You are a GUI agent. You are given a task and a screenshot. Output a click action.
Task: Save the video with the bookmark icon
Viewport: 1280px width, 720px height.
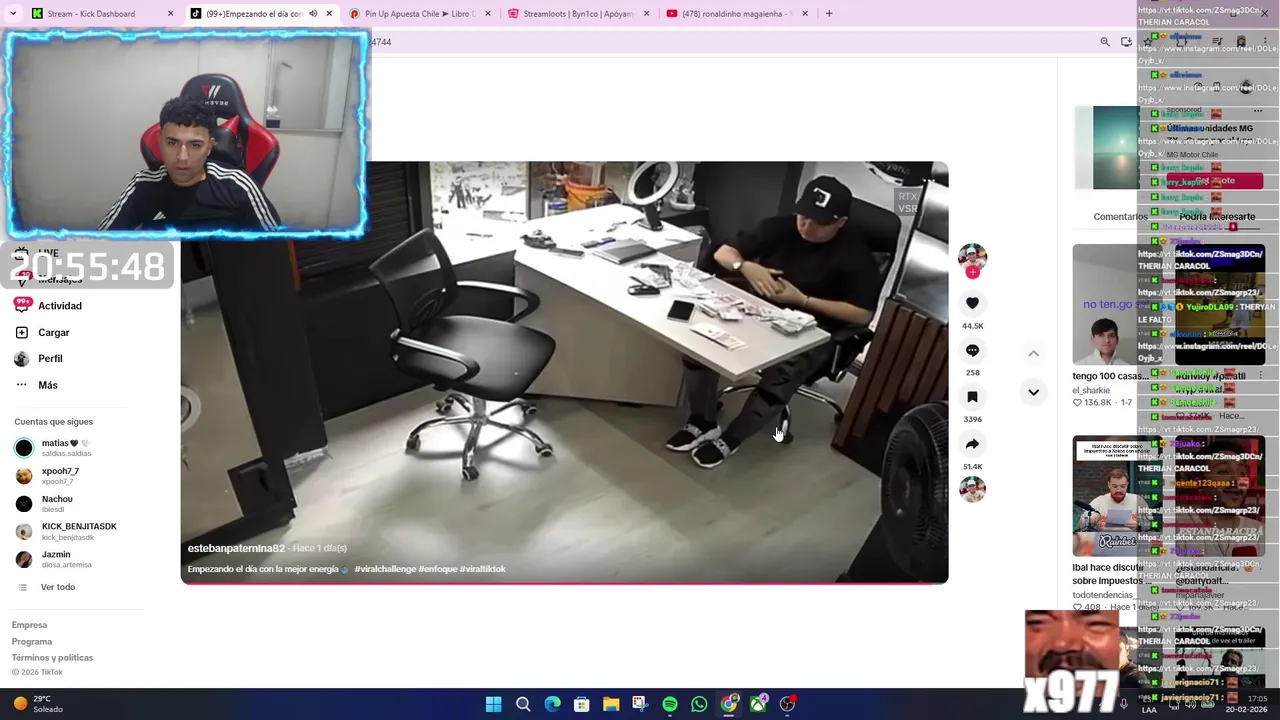pos(972,397)
